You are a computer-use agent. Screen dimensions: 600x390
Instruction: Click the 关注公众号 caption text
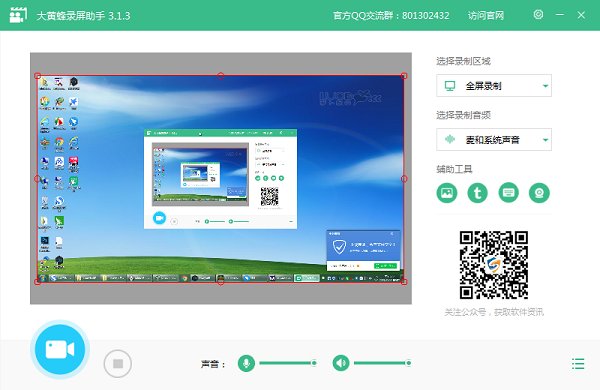(x=494, y=312)
